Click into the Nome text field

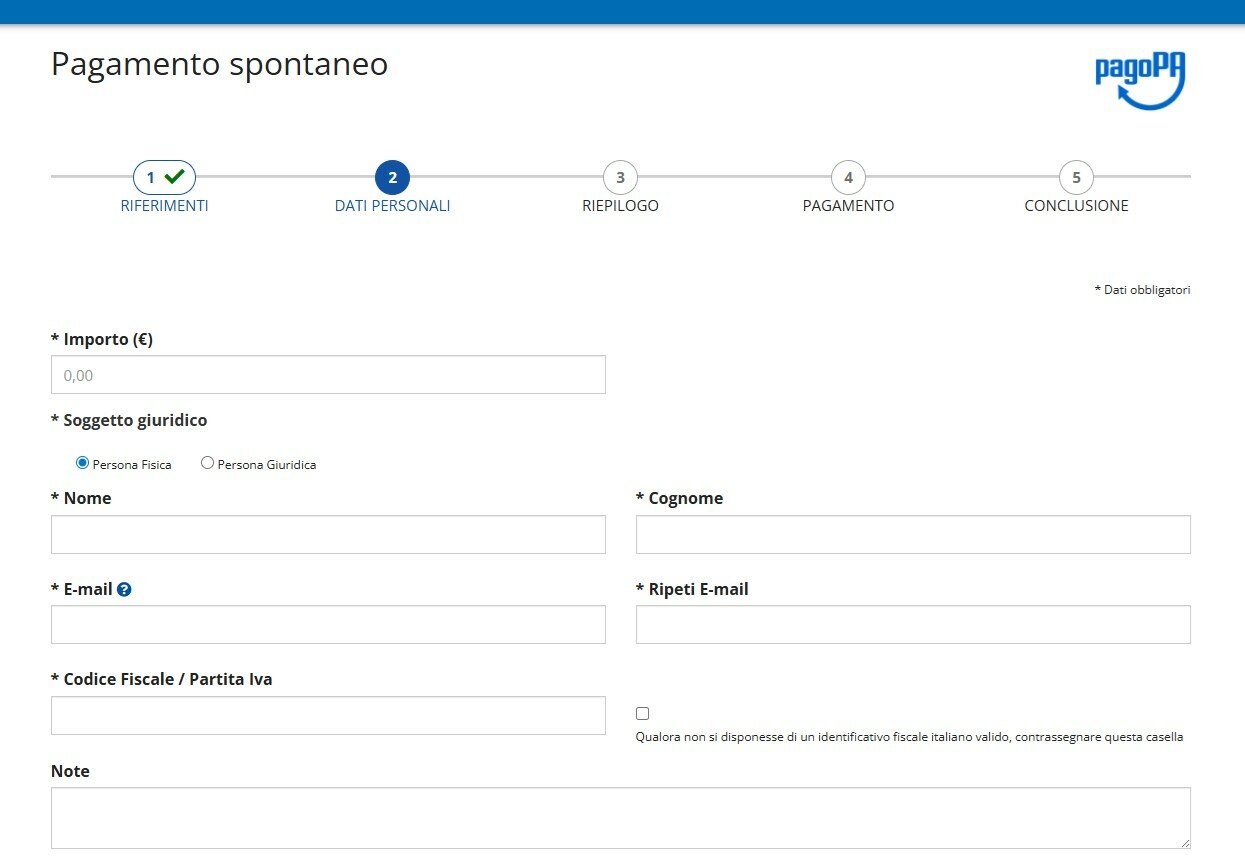(328, 535)
